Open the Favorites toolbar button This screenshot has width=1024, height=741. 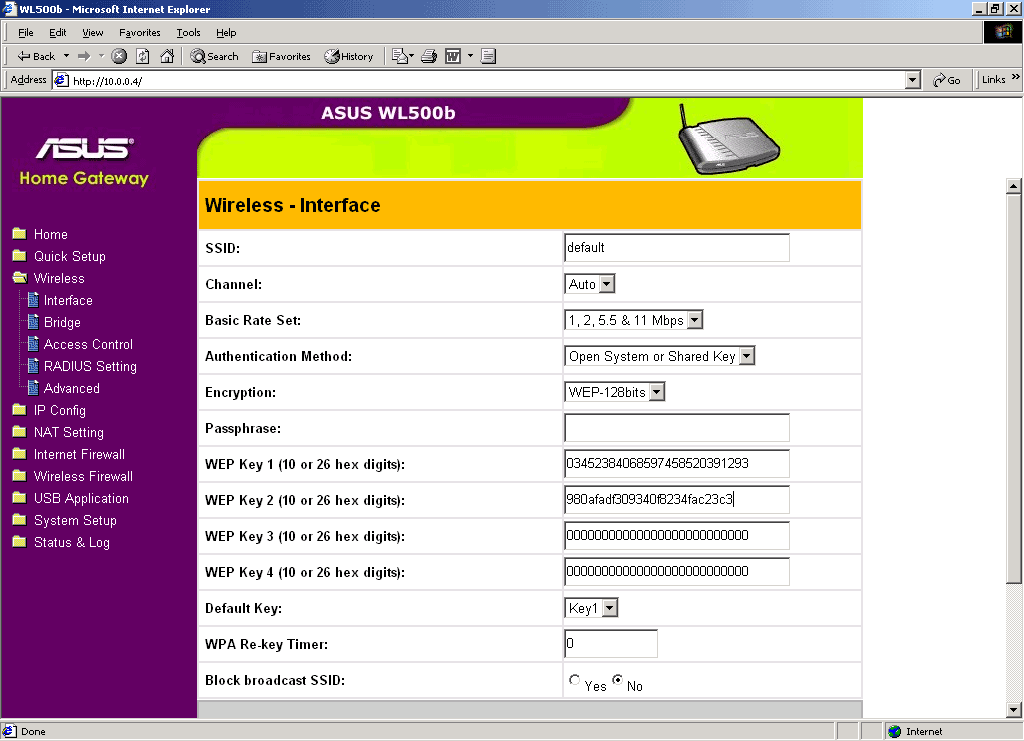[281, 56]
